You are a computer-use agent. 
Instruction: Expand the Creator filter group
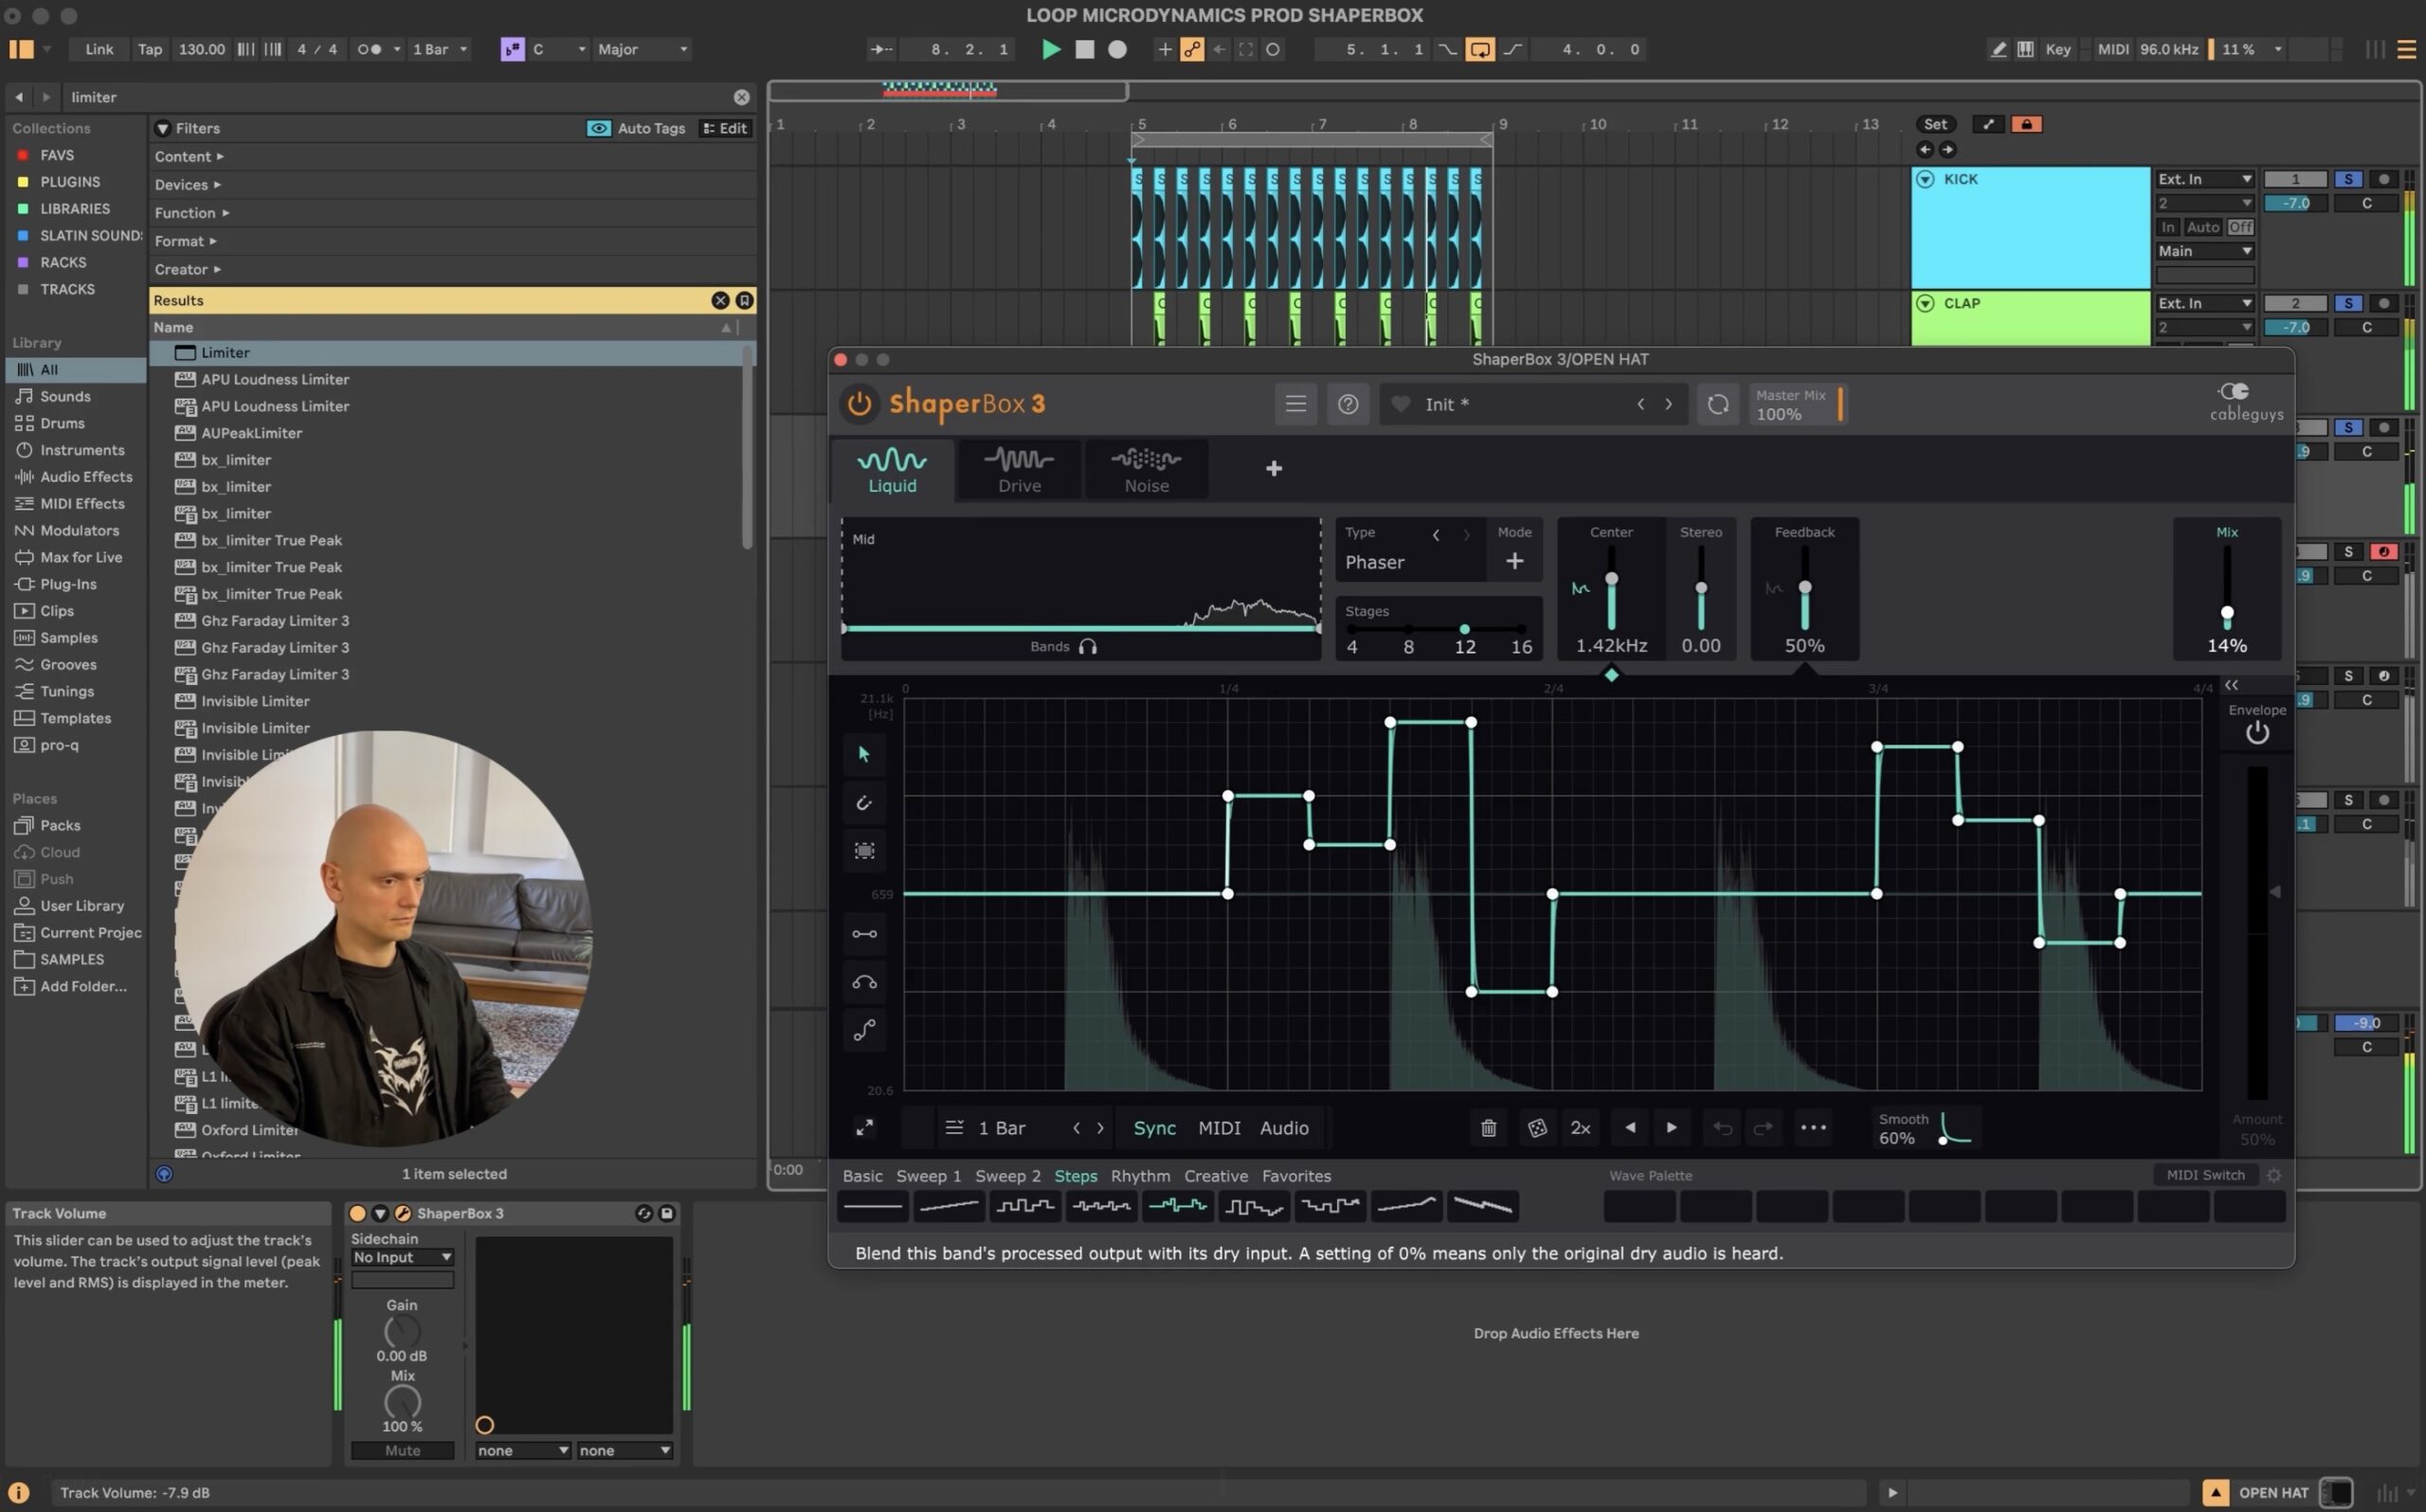pos(188,269)
